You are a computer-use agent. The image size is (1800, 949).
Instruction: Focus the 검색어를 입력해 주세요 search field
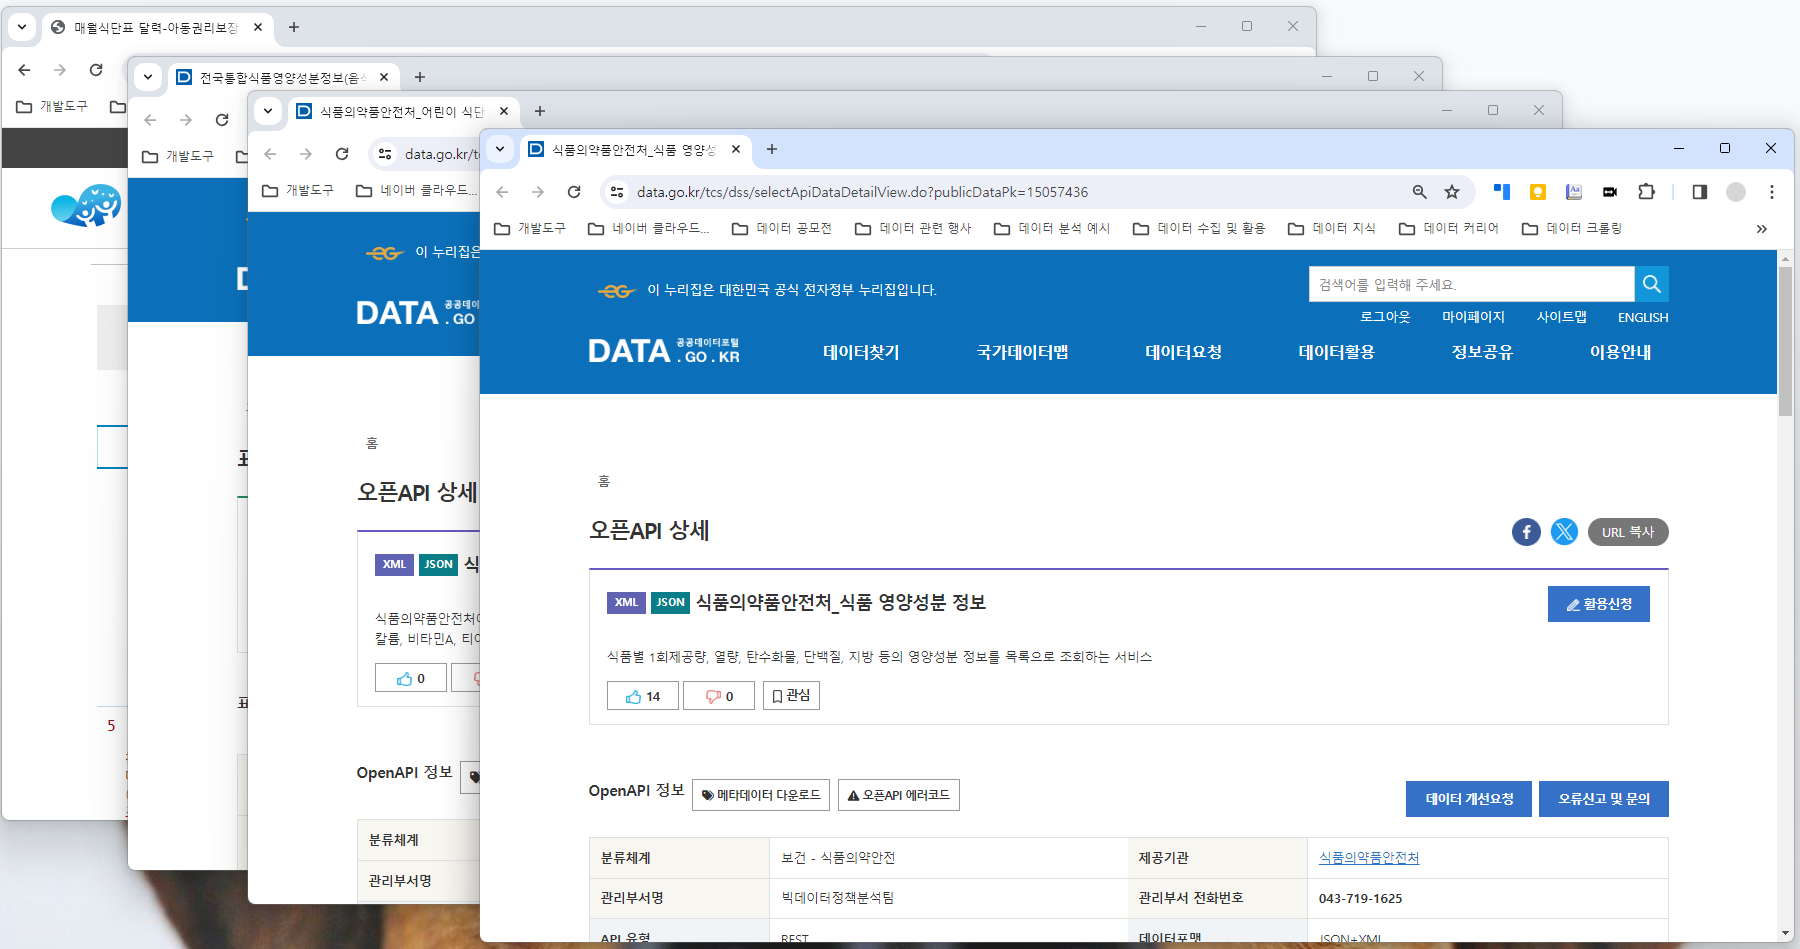point(1472,284)
